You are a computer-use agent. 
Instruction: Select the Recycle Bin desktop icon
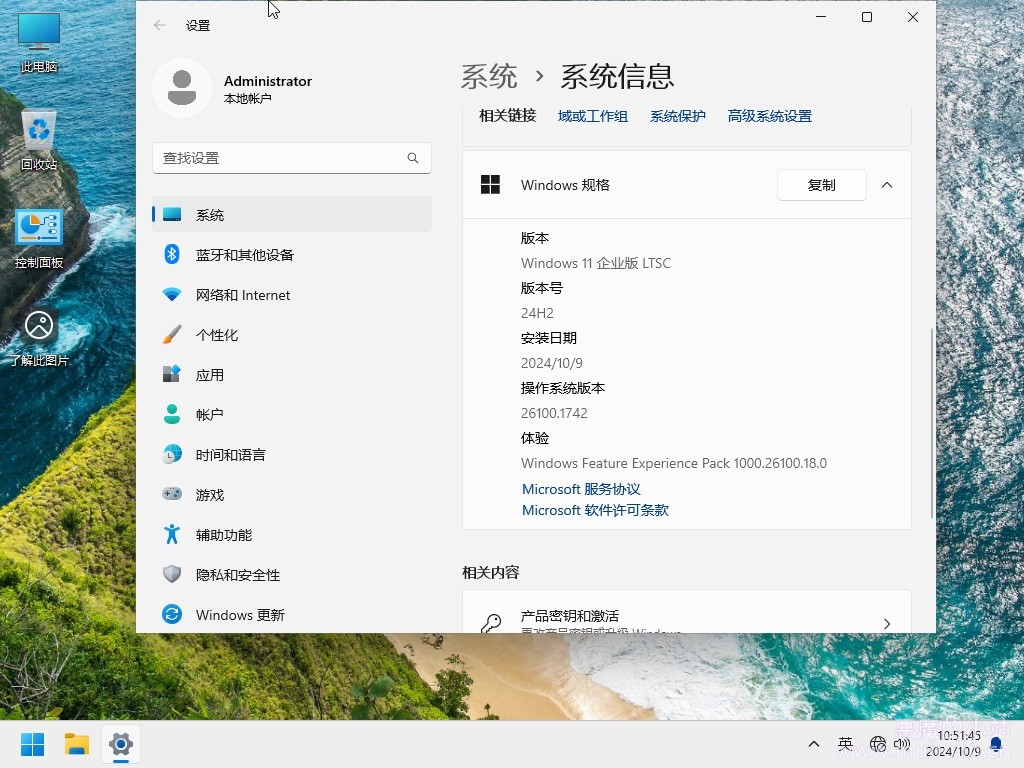[x=39, y=140]
